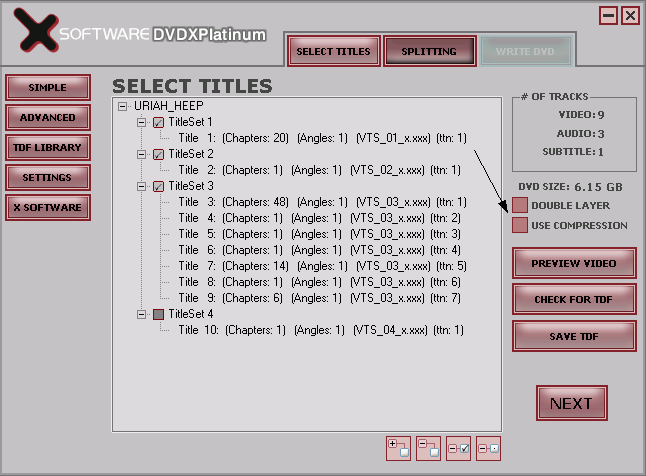Image resolution: width=646 pixels, height=476 pixels.
Task: Click the X Software sidebar button
Action: pos(48,207)
